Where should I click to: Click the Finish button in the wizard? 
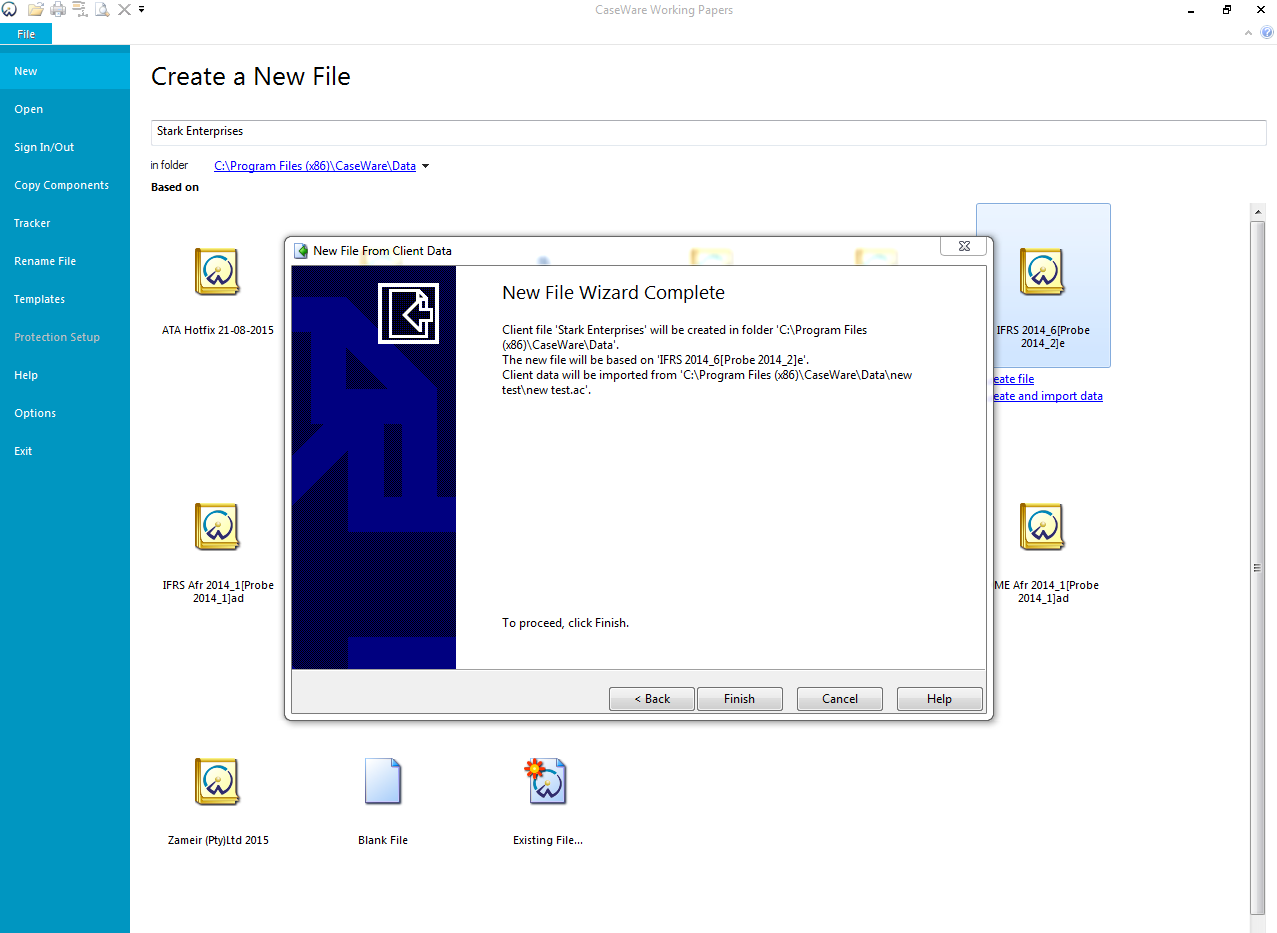(x=739, y=699)
